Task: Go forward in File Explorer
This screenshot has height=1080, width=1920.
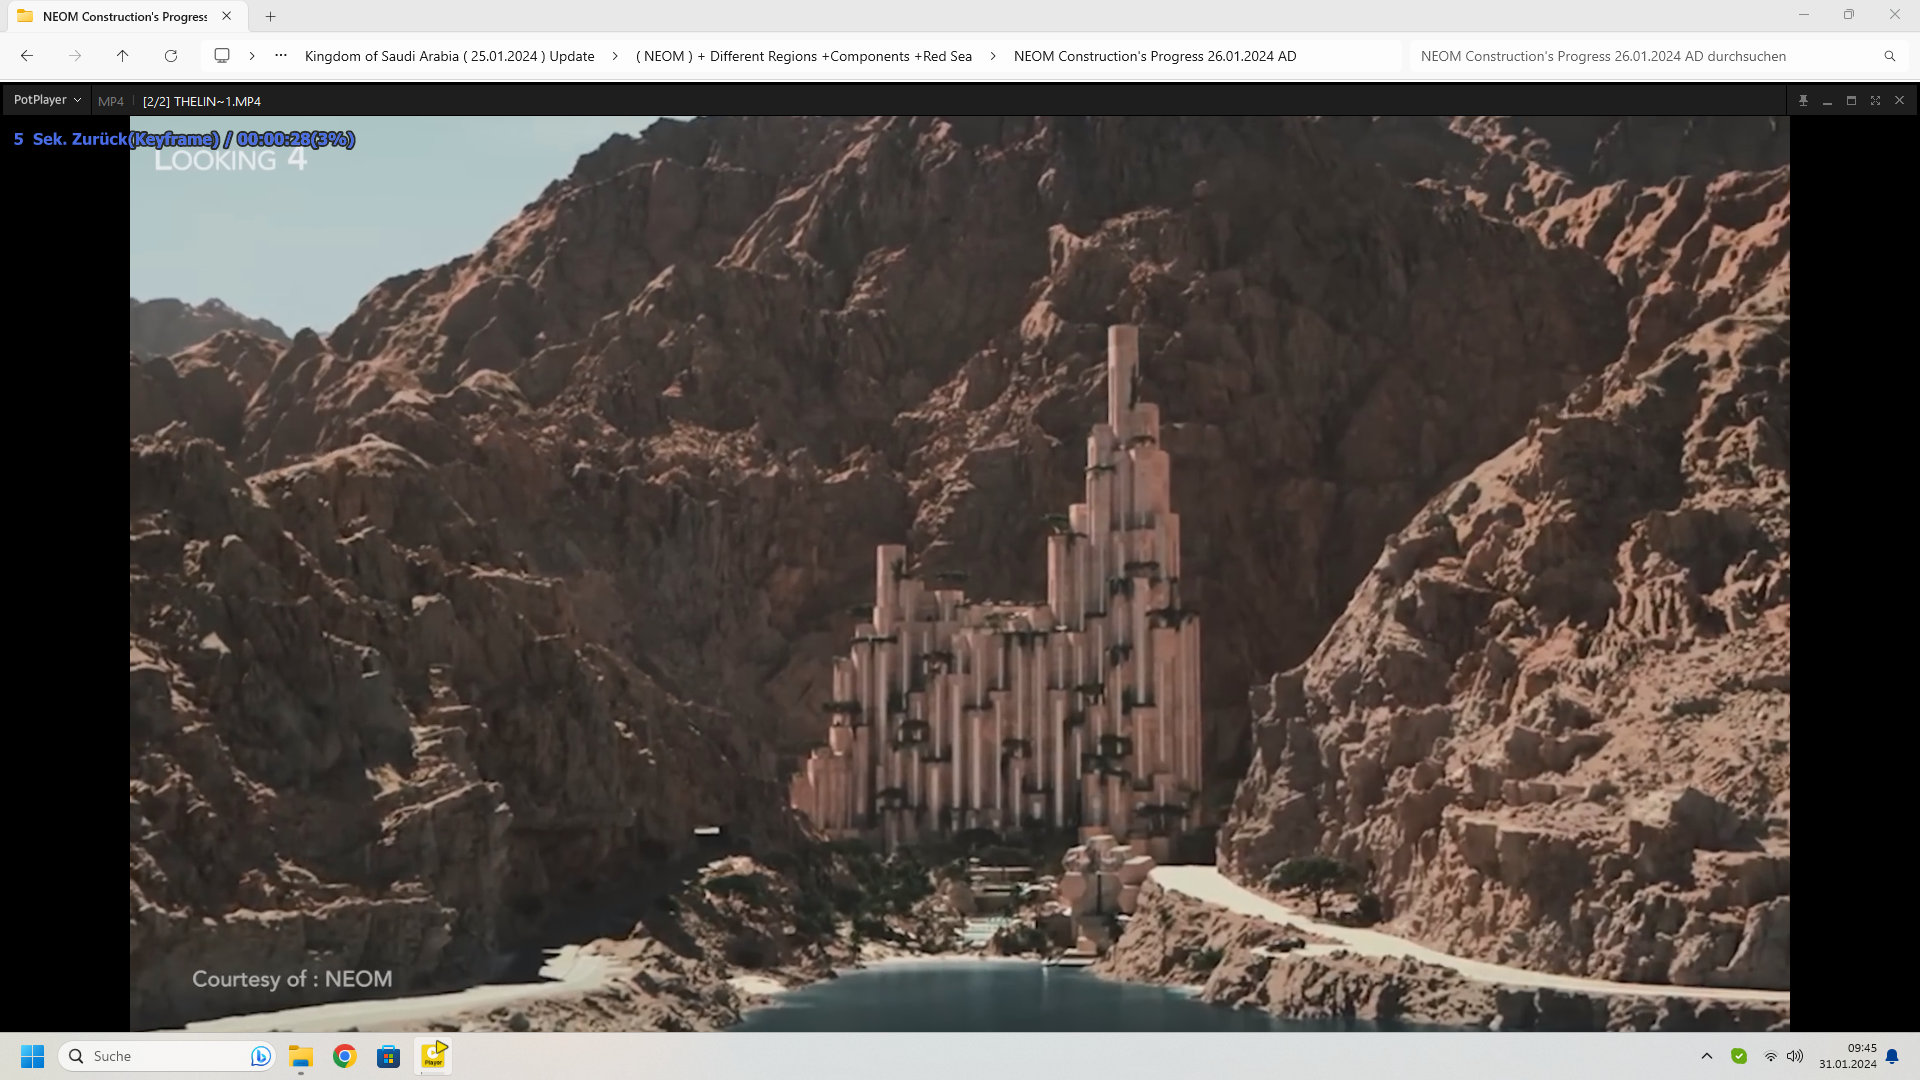Action: (75, 56)
